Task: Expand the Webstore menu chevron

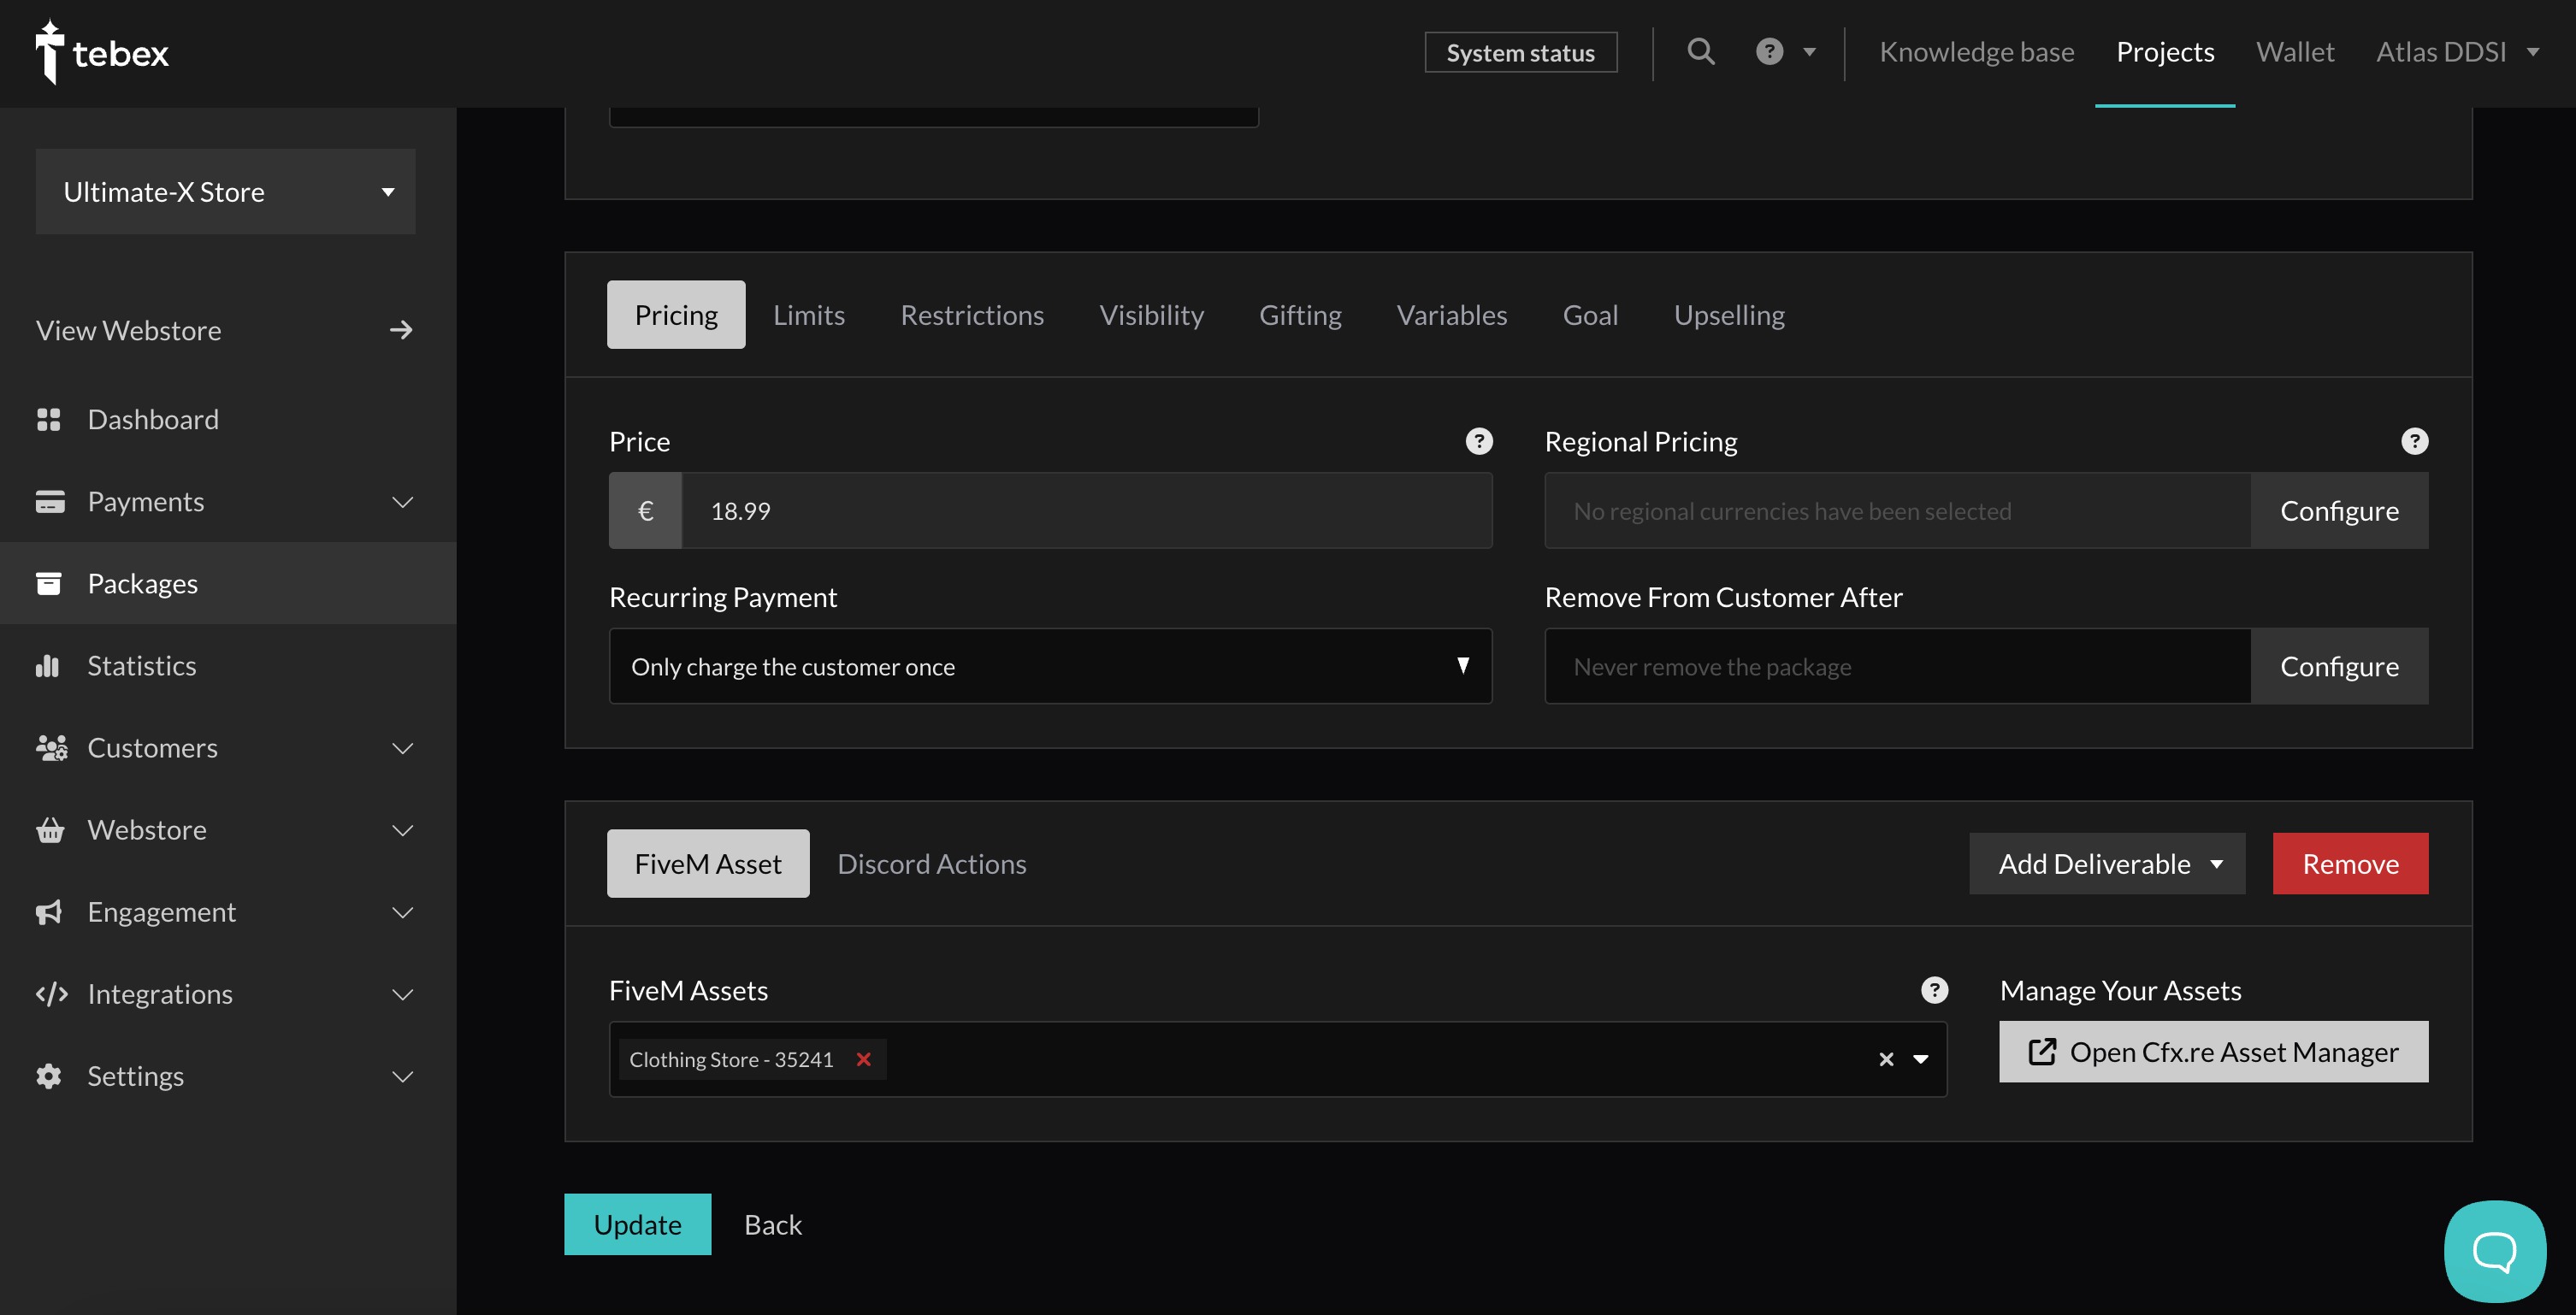Action: pos(402,829)
